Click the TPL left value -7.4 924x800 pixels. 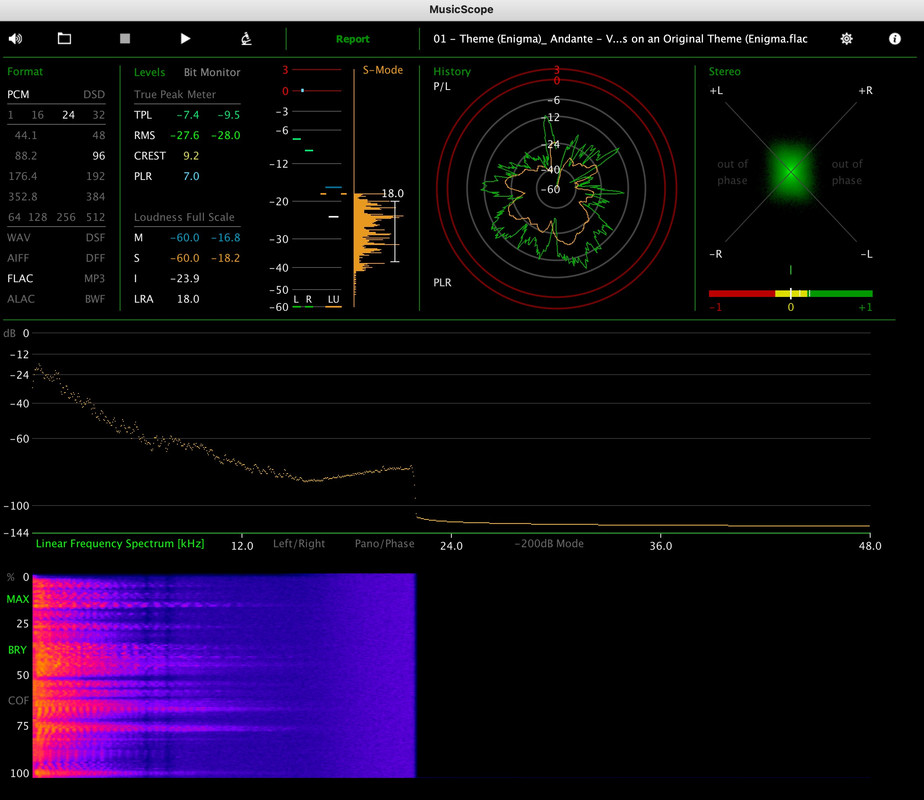(x=188, y=115)
